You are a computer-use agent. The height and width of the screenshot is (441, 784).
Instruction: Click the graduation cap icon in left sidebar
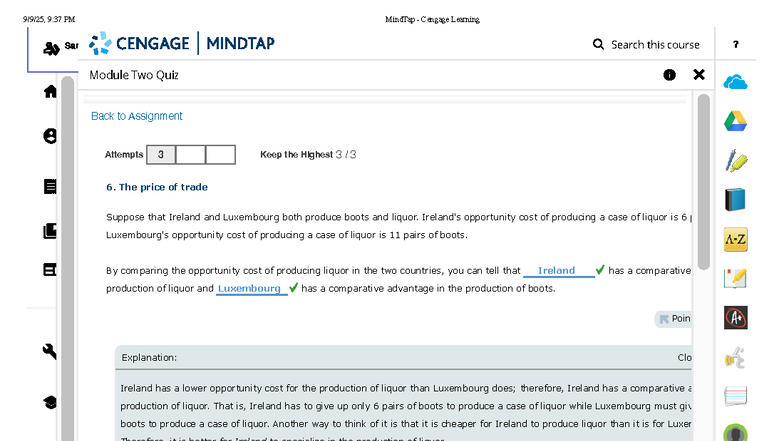[x=50, y=402]
